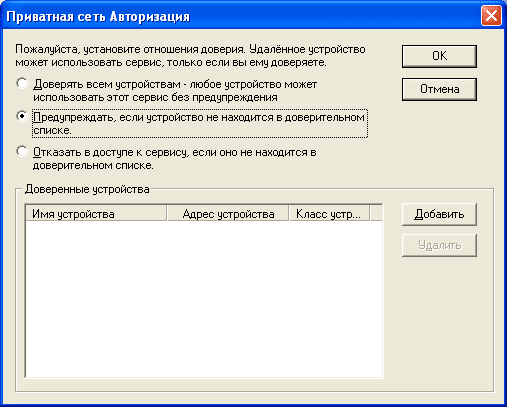
Task: Confirm the dialog with the OK button
Action: (x=439, y=56)
